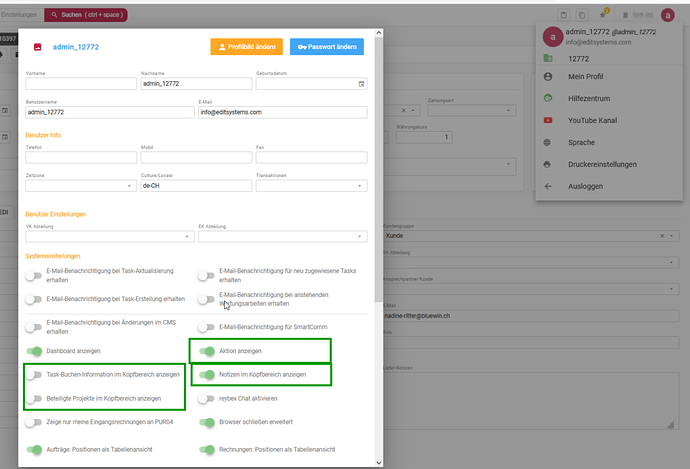Screen dimensions: 690x469
Task: Click the dialog scroll-up arrow
Action: tap(378, 33)
